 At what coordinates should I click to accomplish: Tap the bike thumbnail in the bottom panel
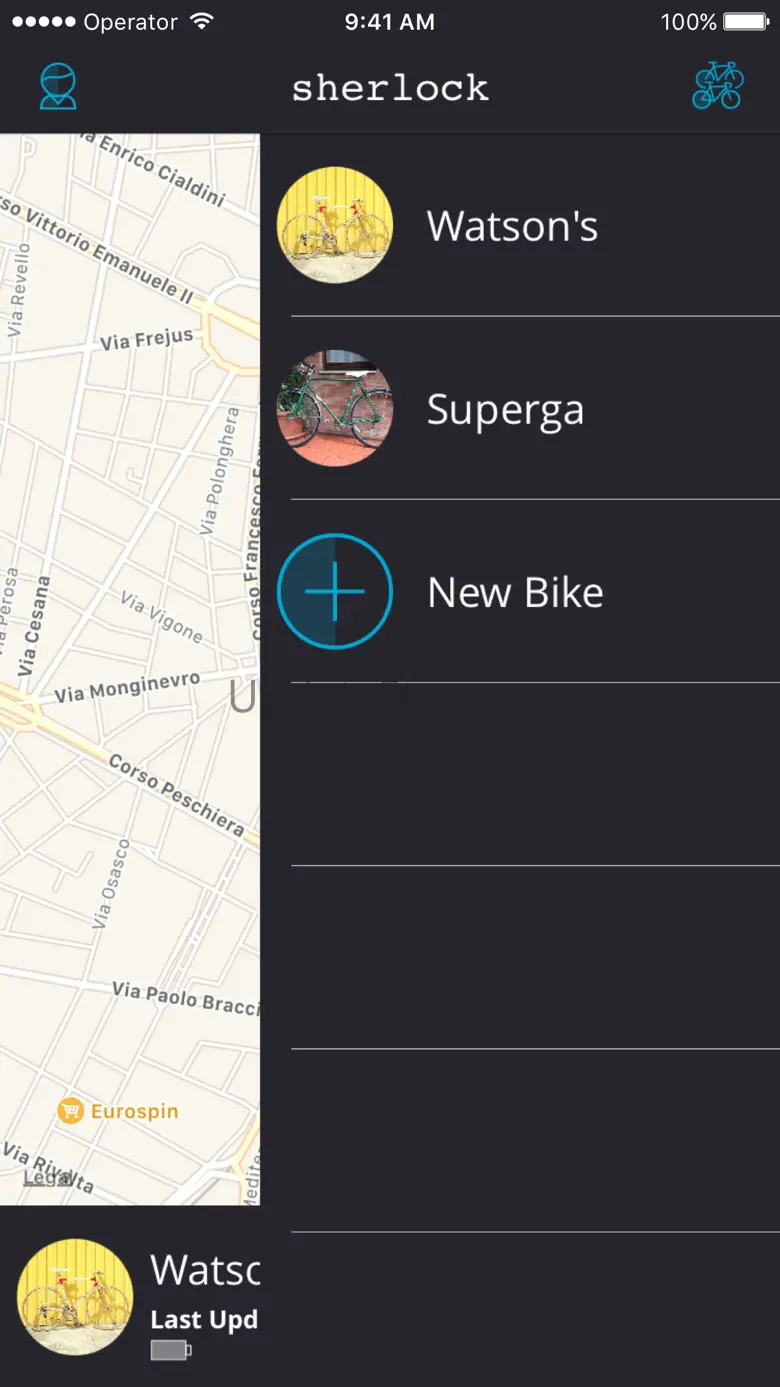[x=75, y=1297]
